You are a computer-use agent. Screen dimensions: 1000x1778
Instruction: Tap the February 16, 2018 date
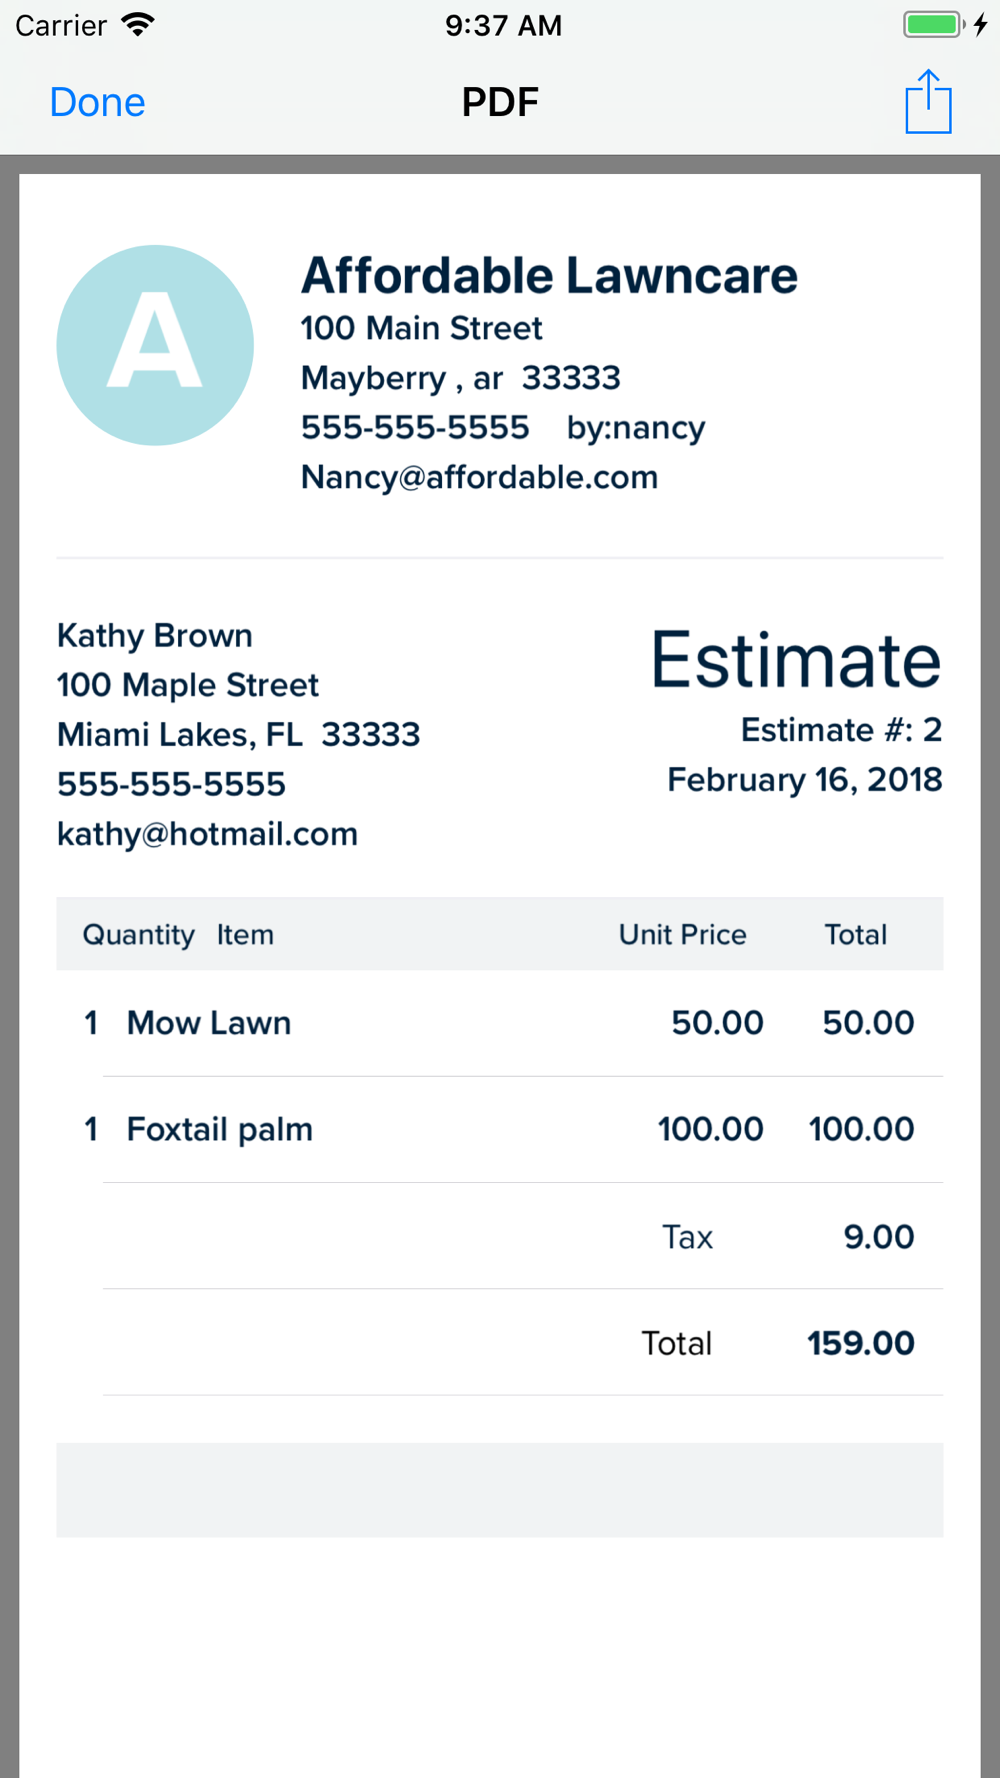[804, 780]
